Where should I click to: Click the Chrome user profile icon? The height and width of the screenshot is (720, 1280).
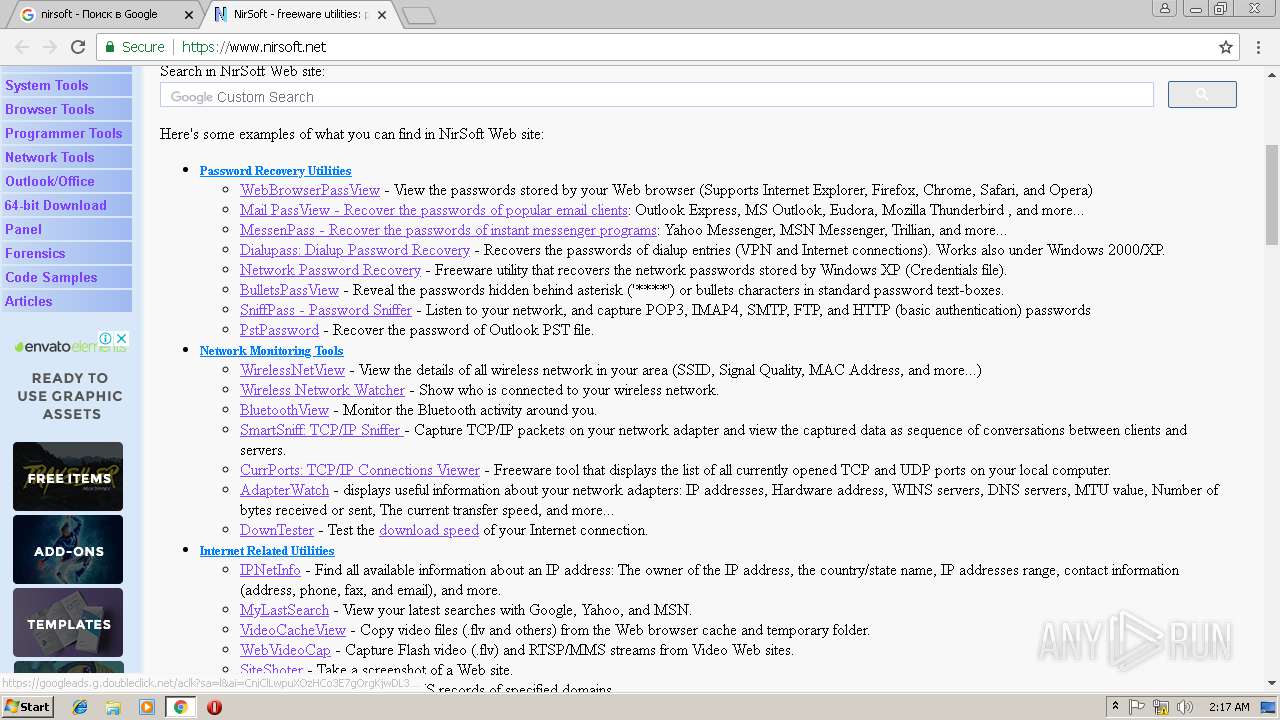point(1165,8)
